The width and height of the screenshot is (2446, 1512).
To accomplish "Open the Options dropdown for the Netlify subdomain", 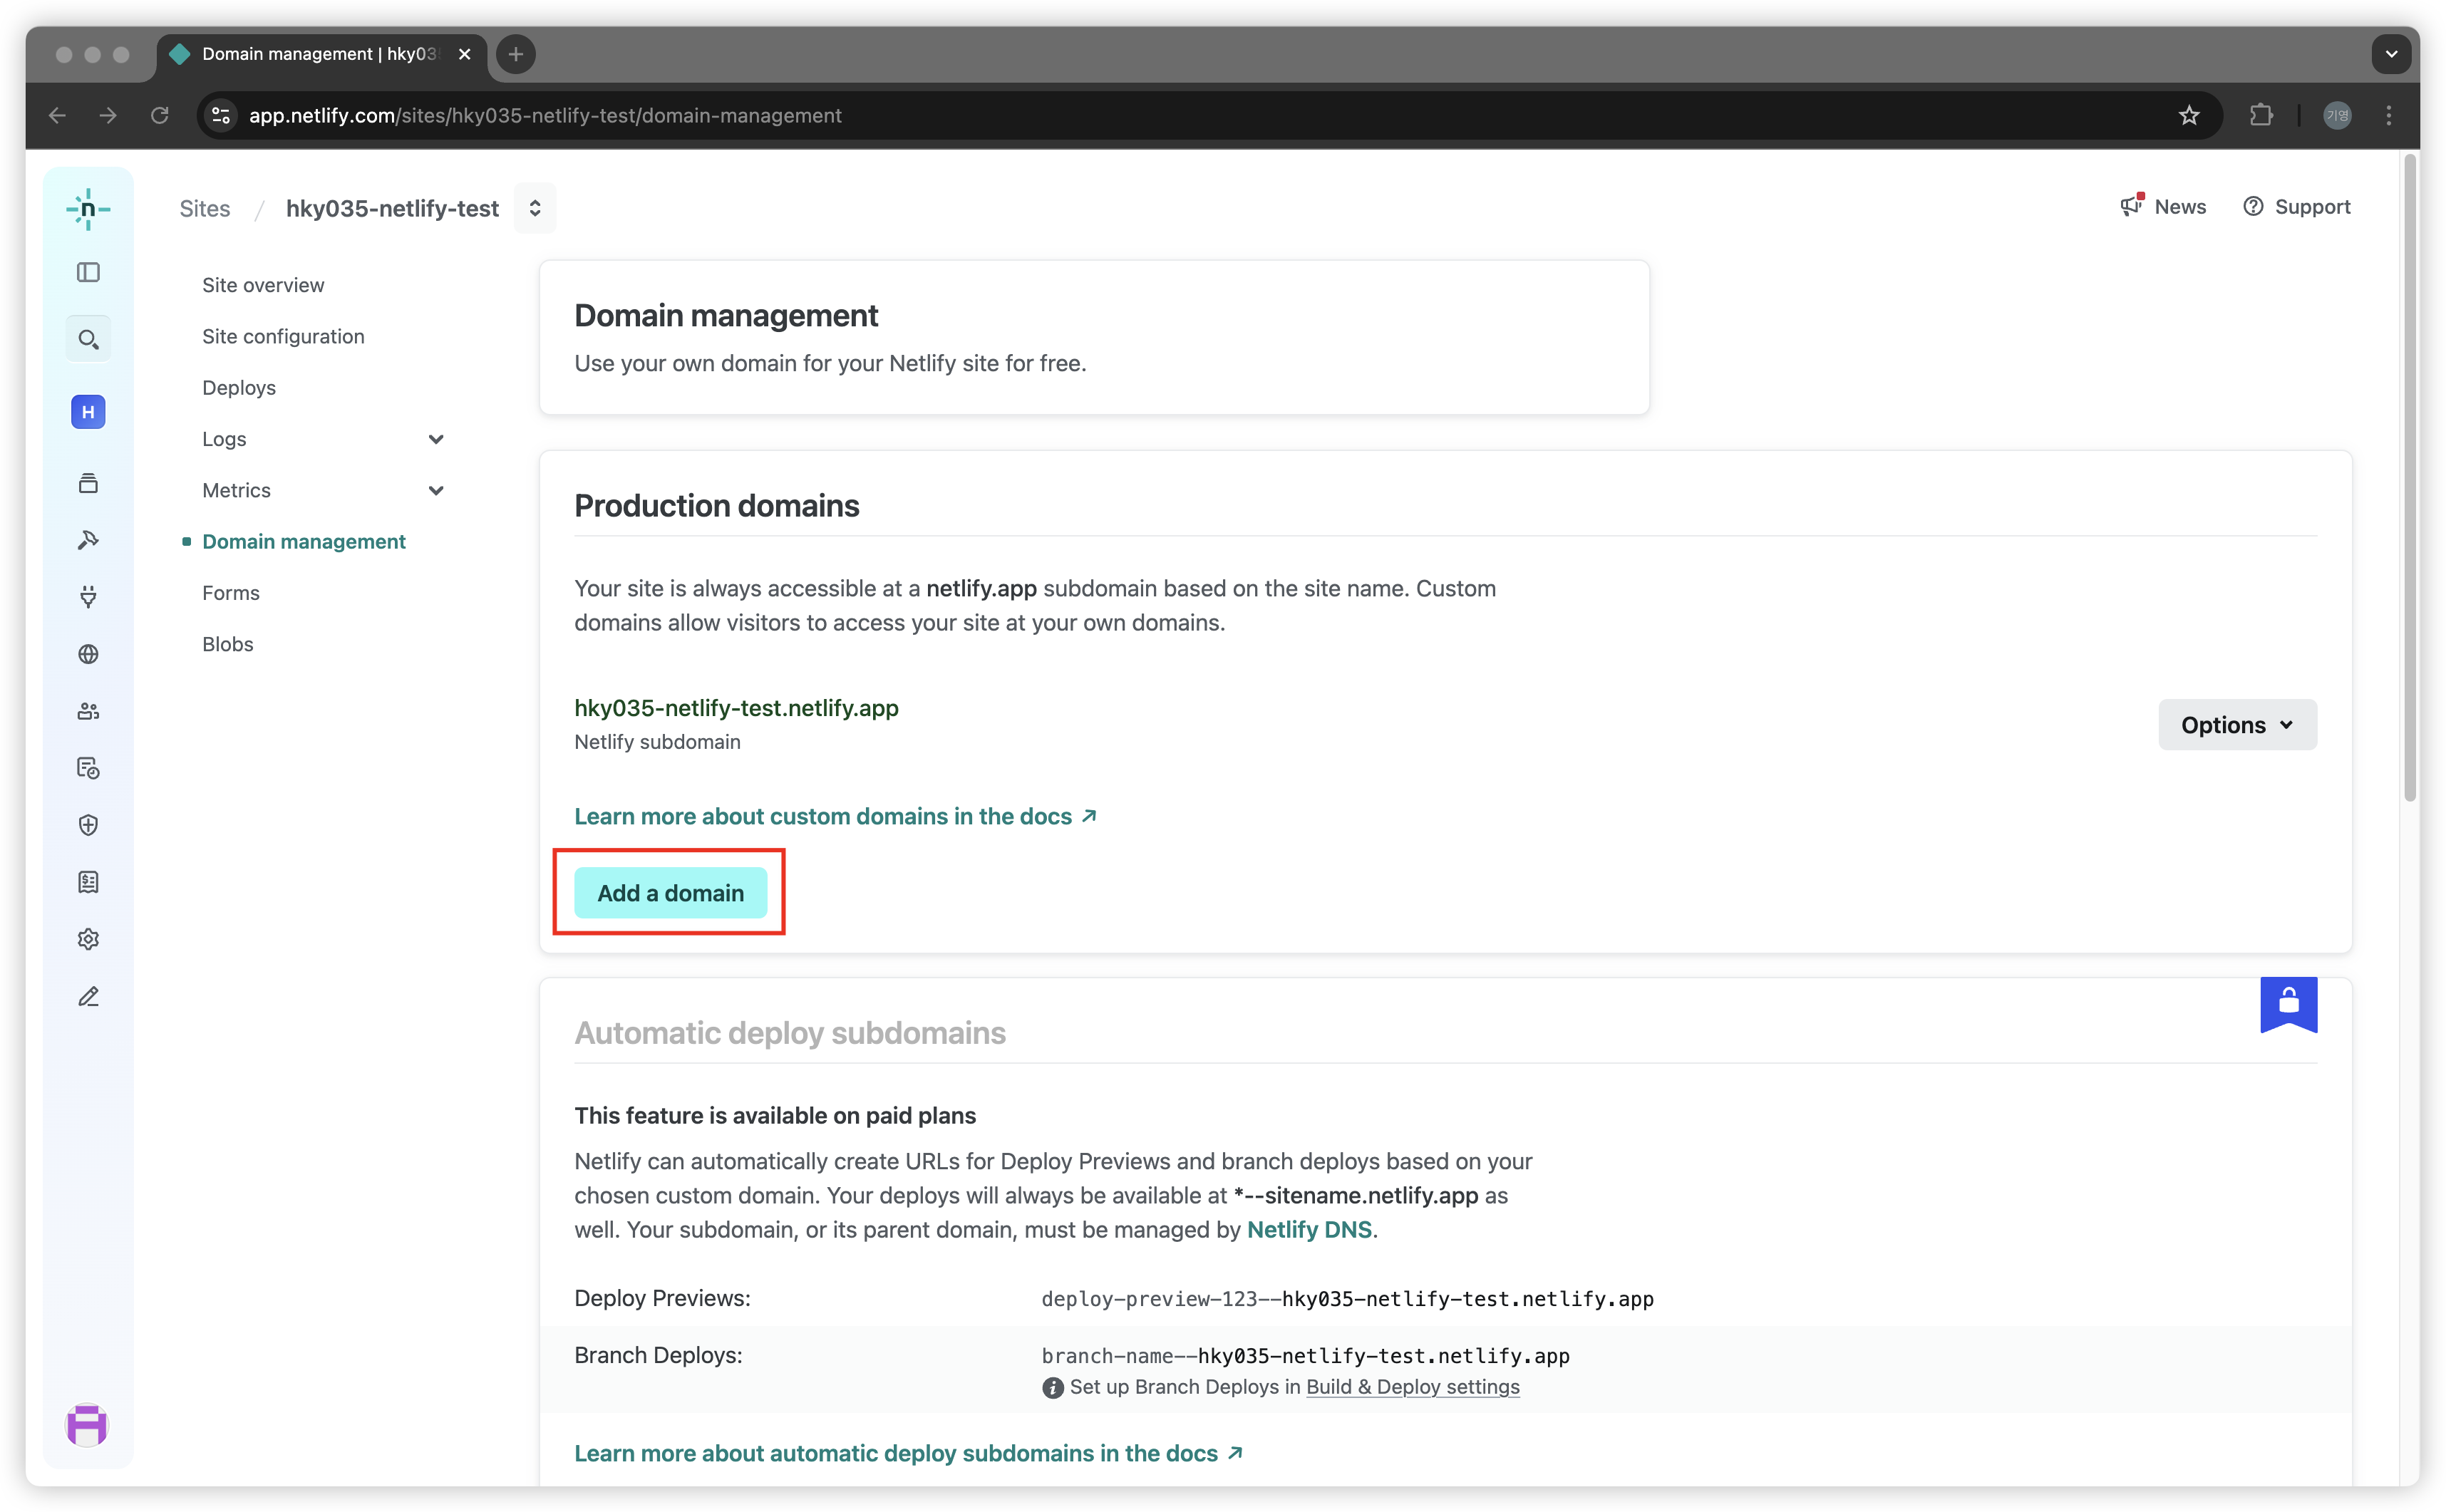I will (x=2237, y=725).
